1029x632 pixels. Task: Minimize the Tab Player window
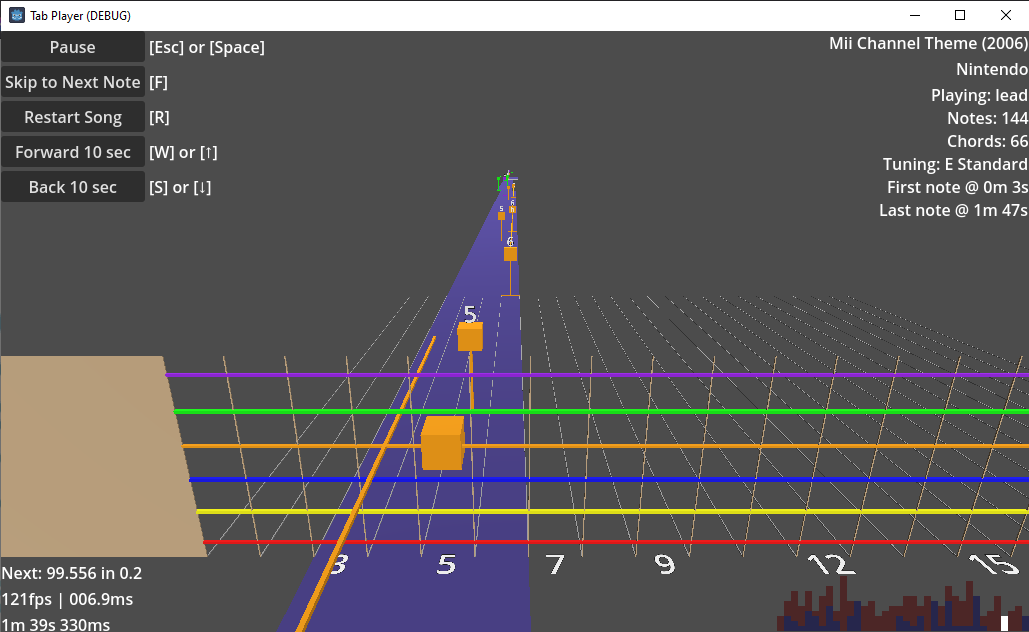click(915, 15)
